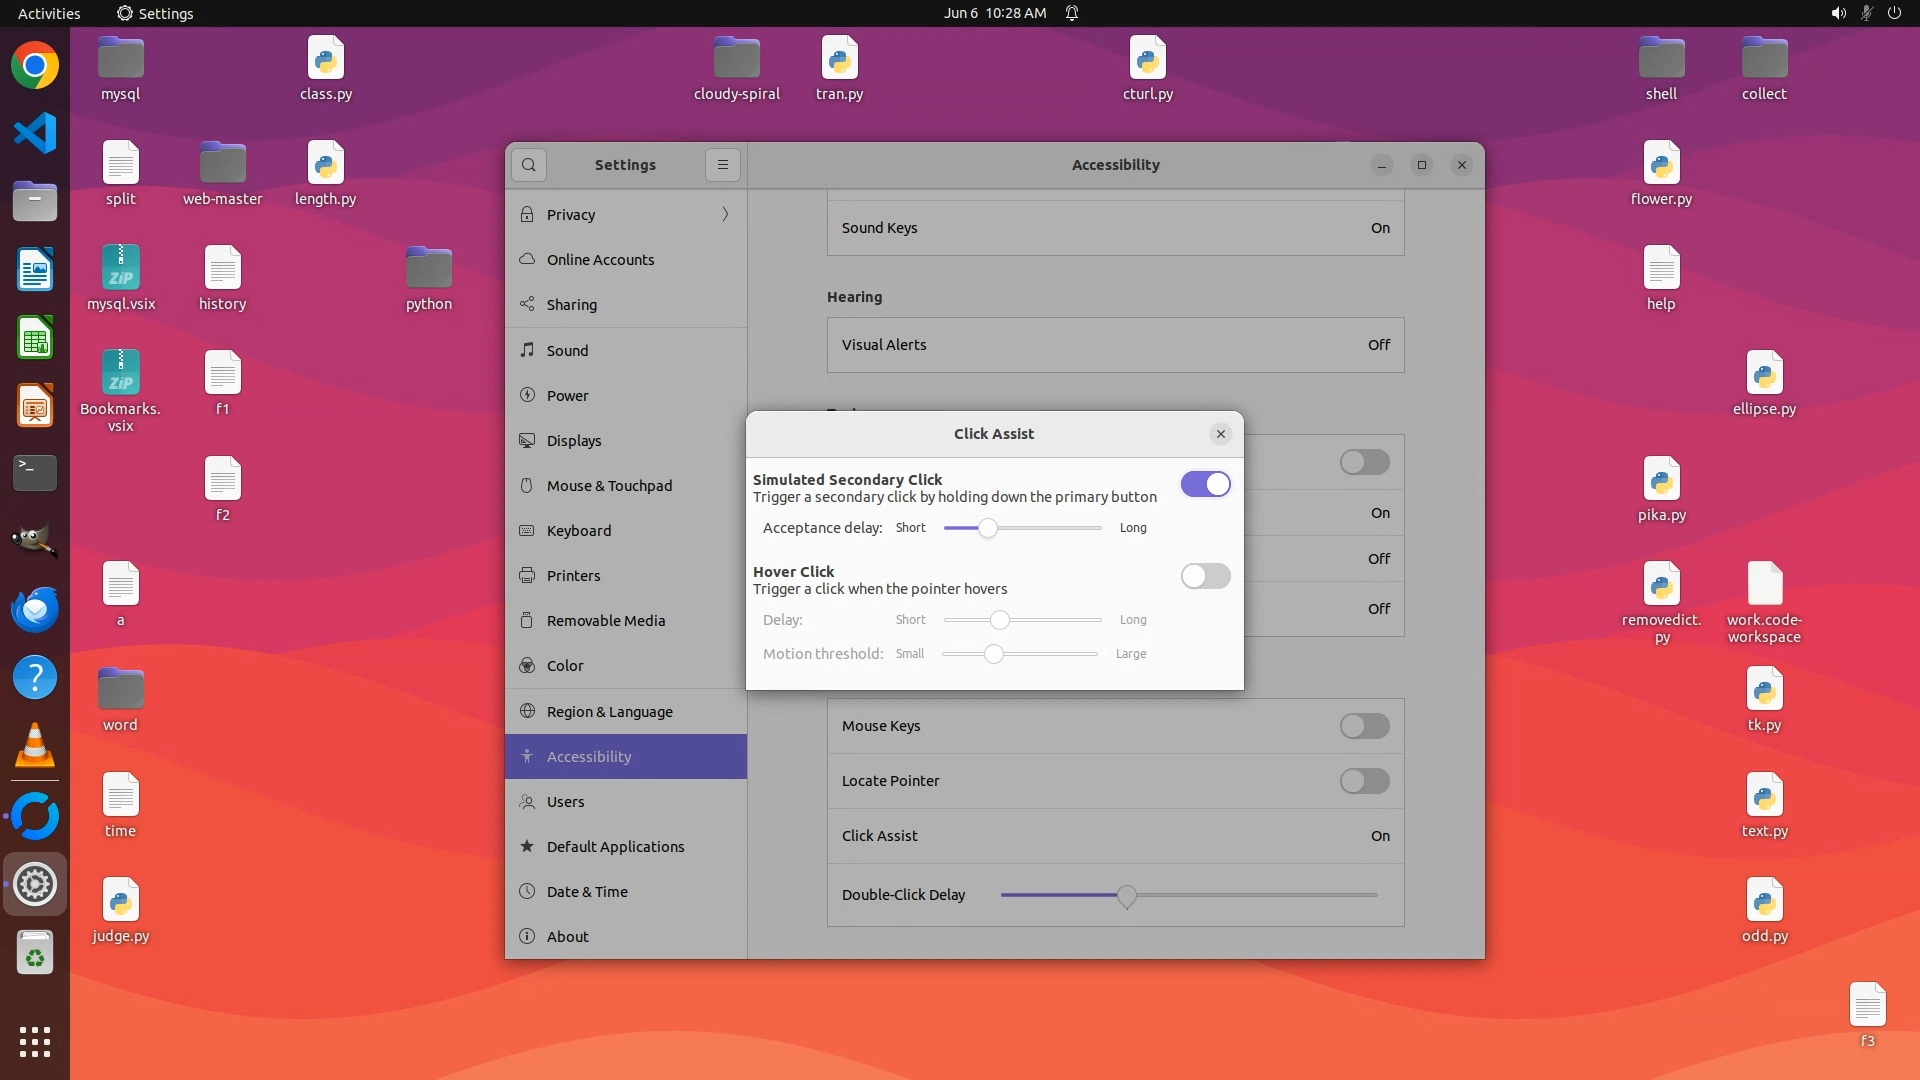Disable Simulated Secondary Click toggle
Viewport: 1920px width, 1080px height.
coord(1205,484)
